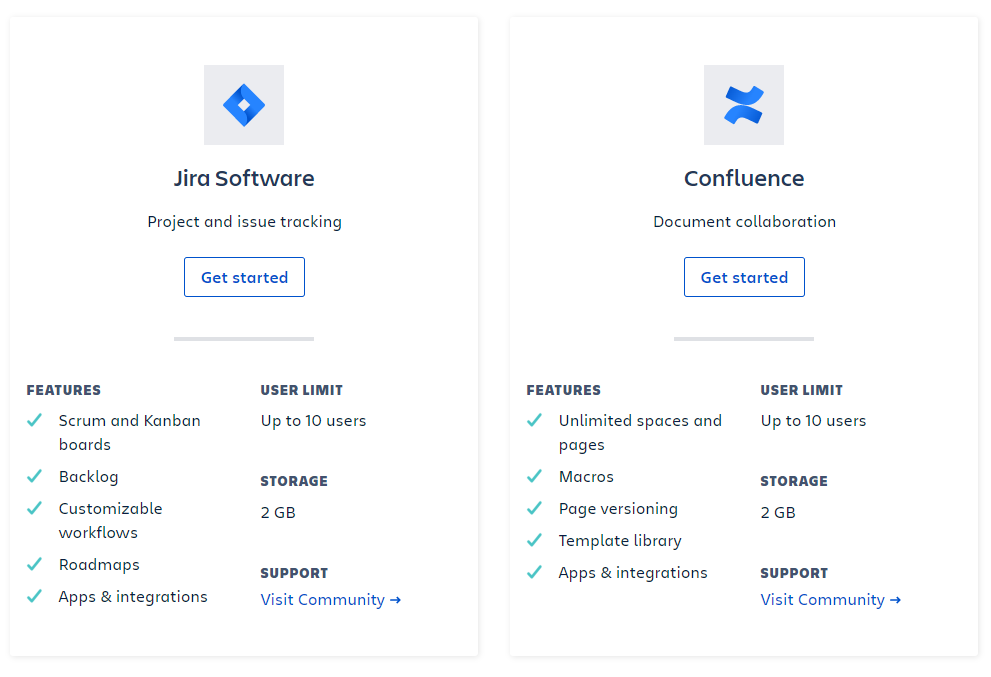Click STORAGE heading in Jira Software card
The image size is (991, 677).
click(294, 481)
